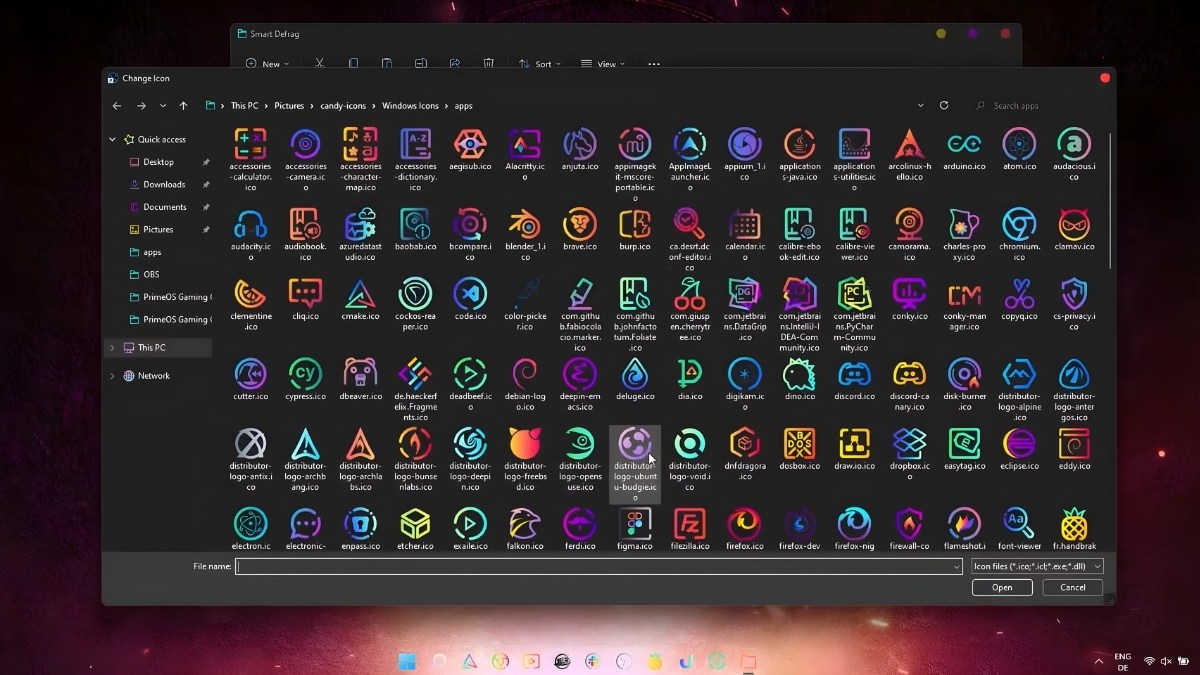This screenshot has height=675, width=1200.
Task: Select the burp.ico icon
Action: point(635,230)
